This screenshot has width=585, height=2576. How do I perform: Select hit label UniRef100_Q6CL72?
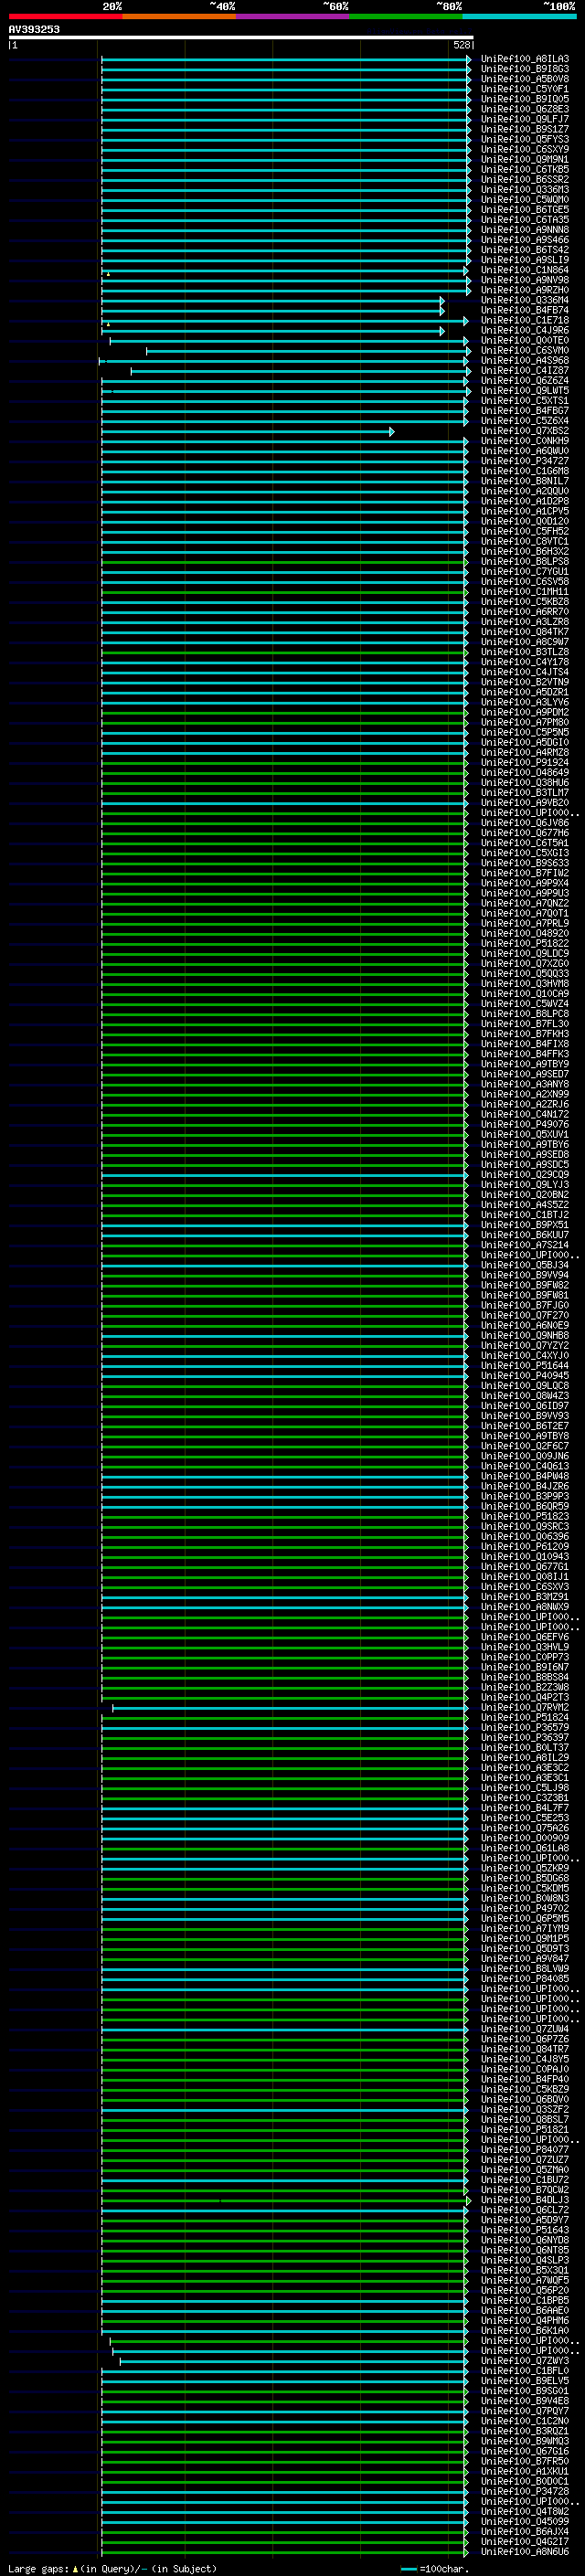pyautogui.click(x=525, y=2210)
